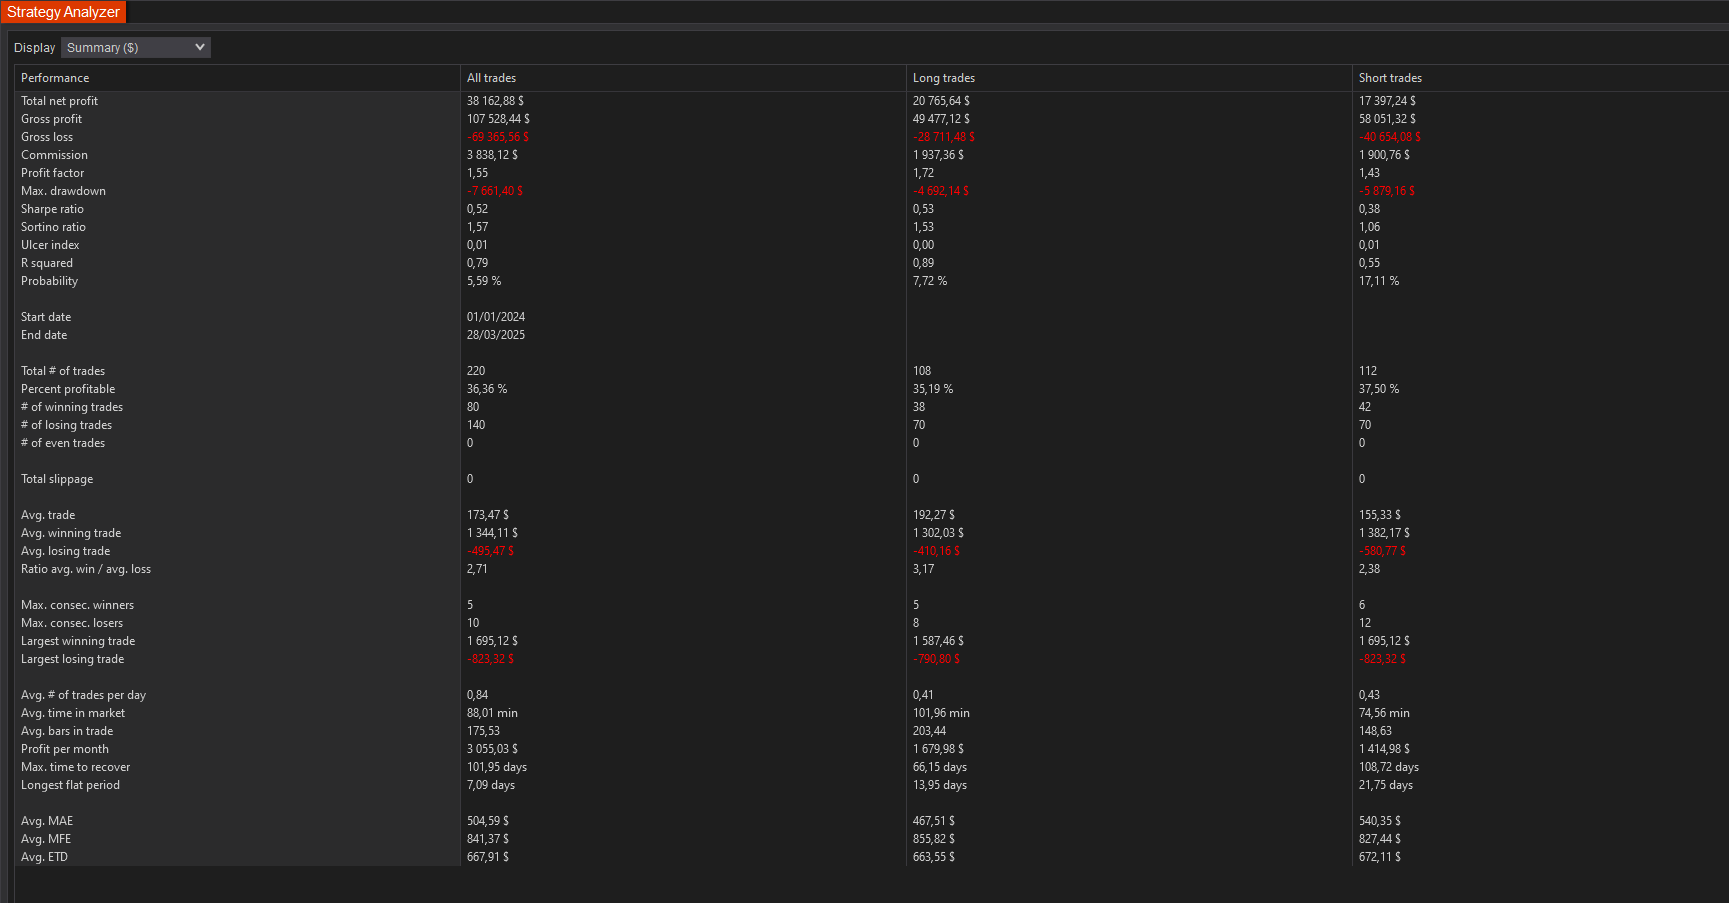Select the Total net profit row label
Screen dimensions: 1729x903
coord(59,101)
